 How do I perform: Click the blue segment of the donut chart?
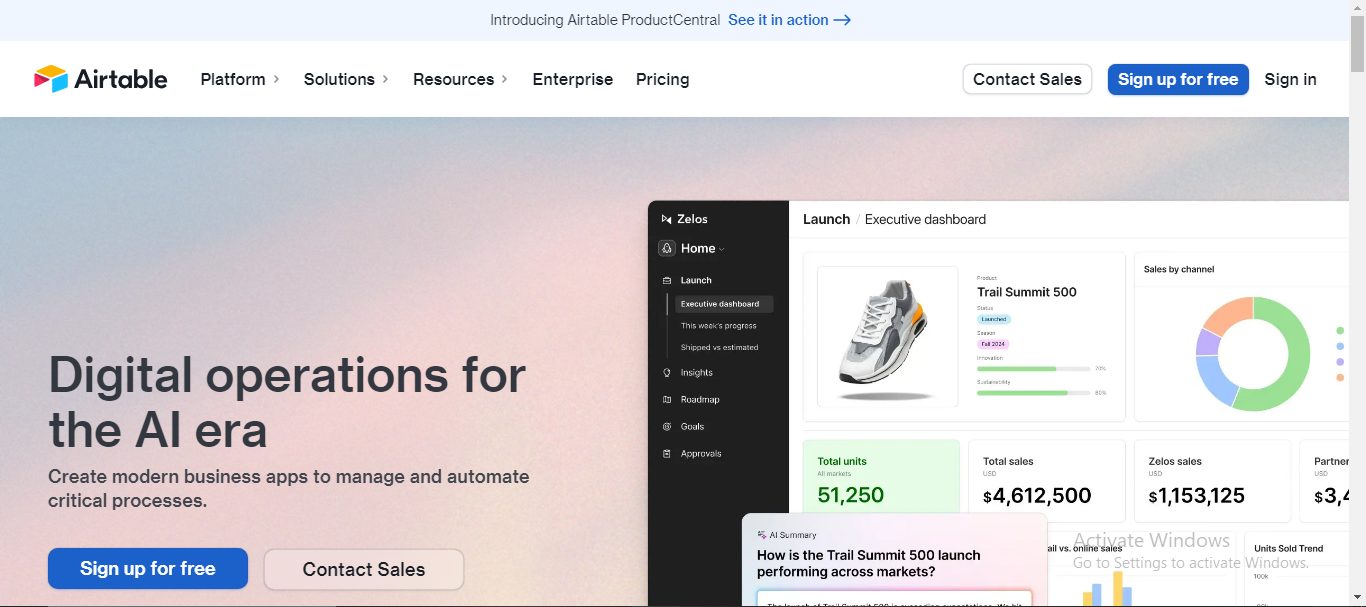[x=1215, y=378]
